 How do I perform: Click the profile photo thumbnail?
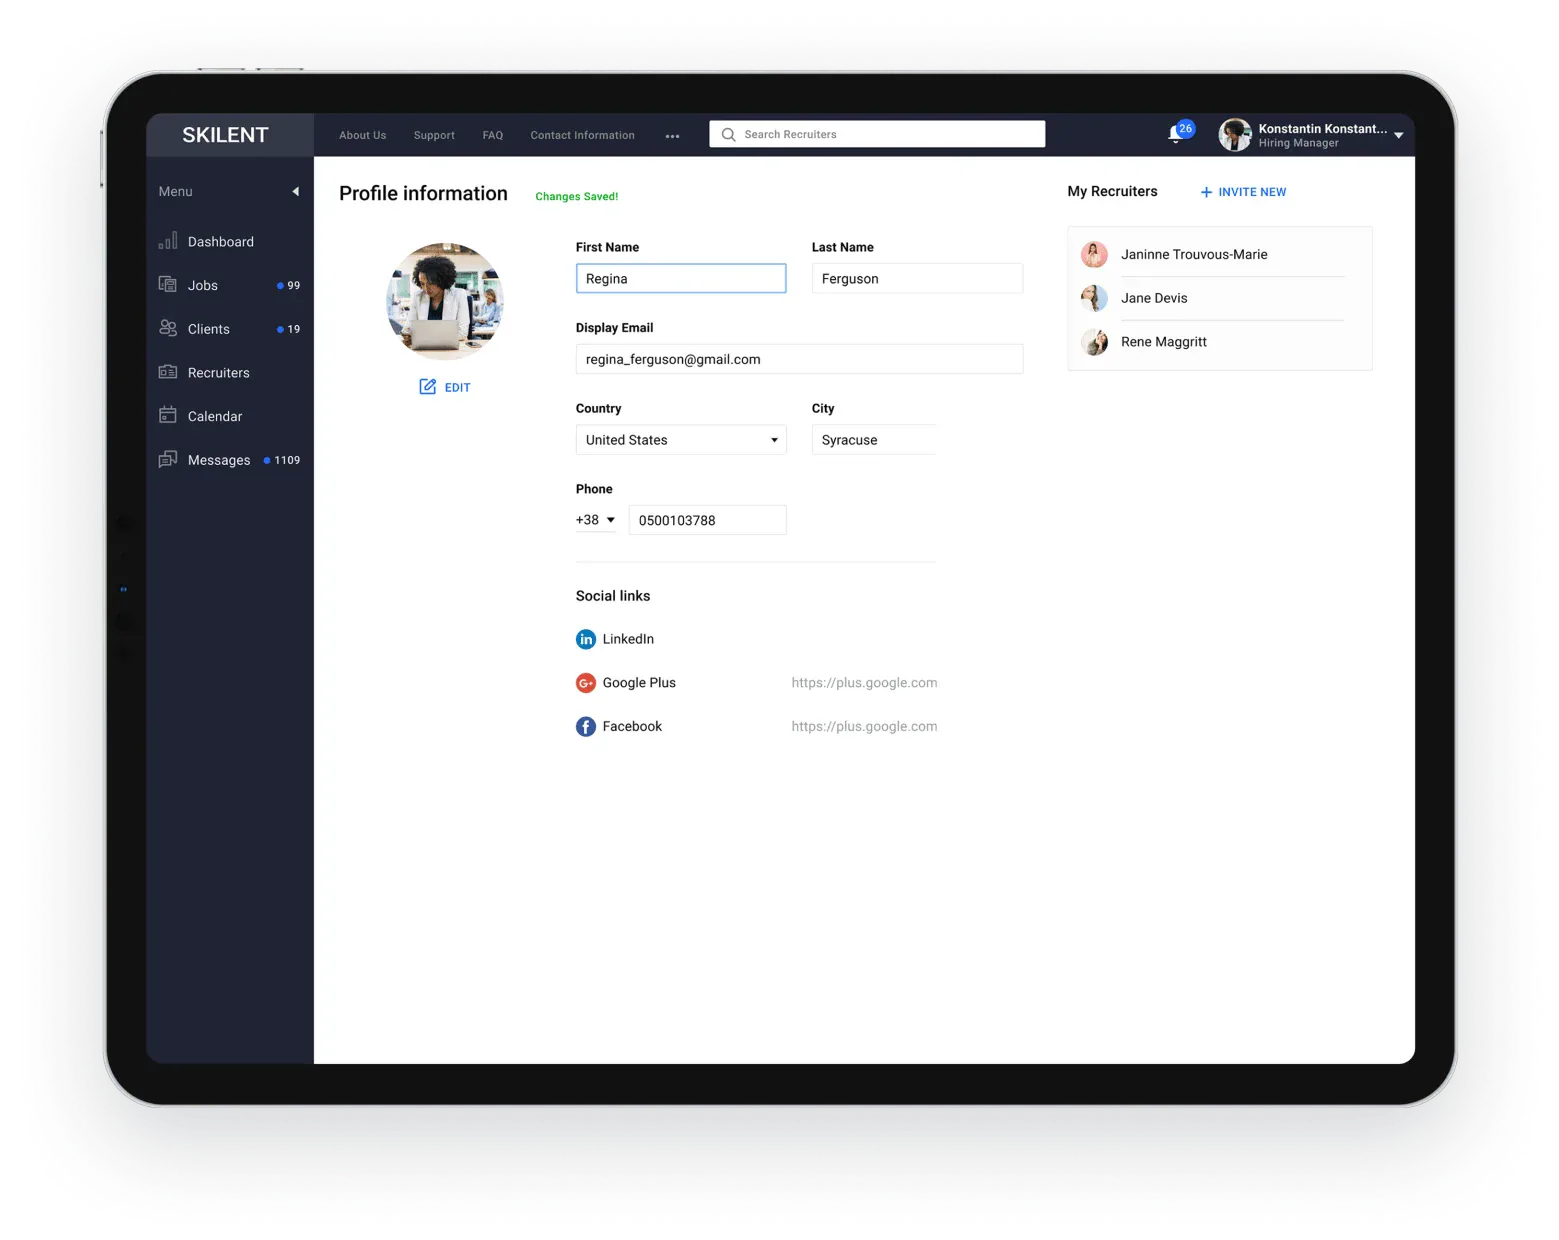click(x=445, y=301)
